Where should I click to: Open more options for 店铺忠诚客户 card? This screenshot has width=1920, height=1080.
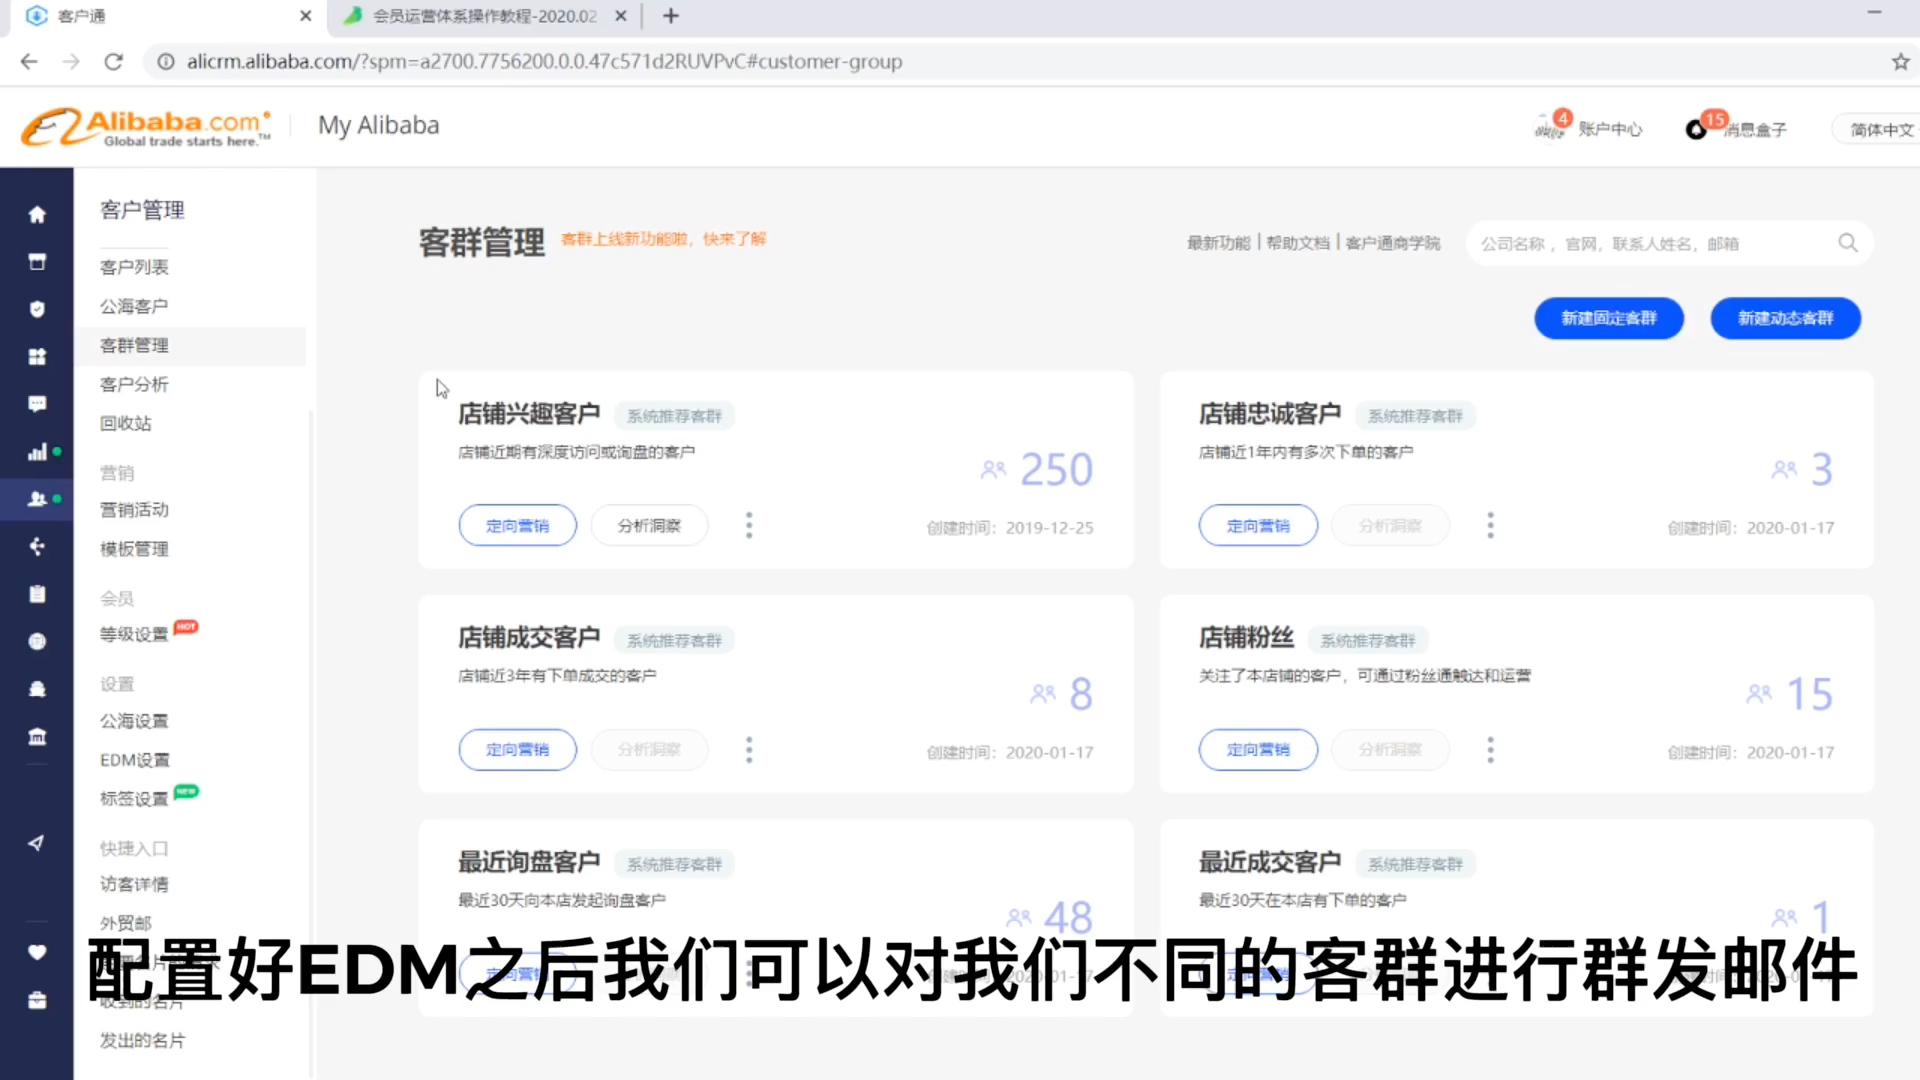coord(1490,526)
